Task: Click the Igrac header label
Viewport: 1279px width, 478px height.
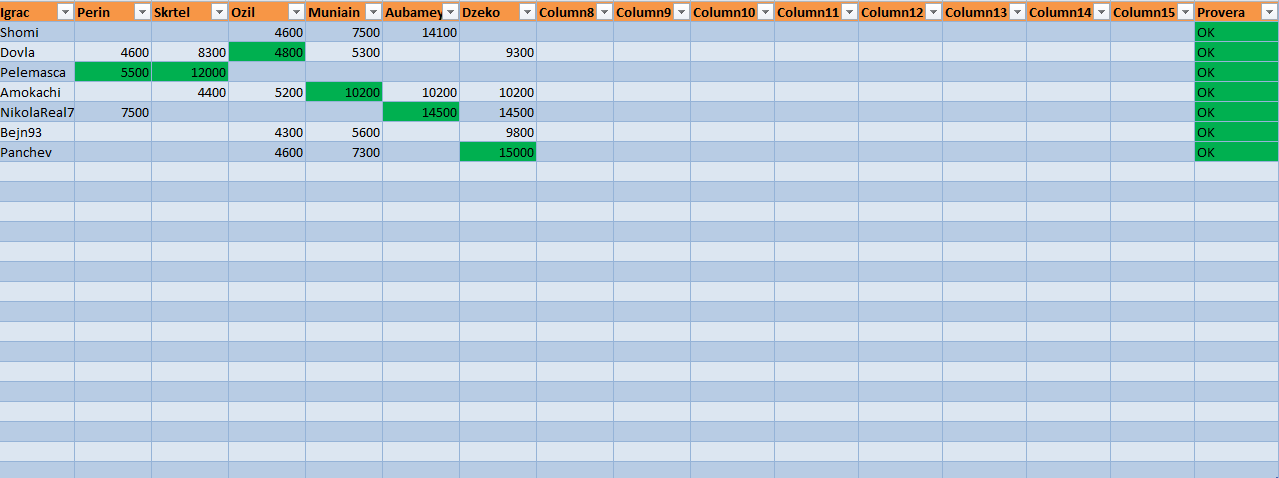Action: pyautogui.click(x=16, y=12)
